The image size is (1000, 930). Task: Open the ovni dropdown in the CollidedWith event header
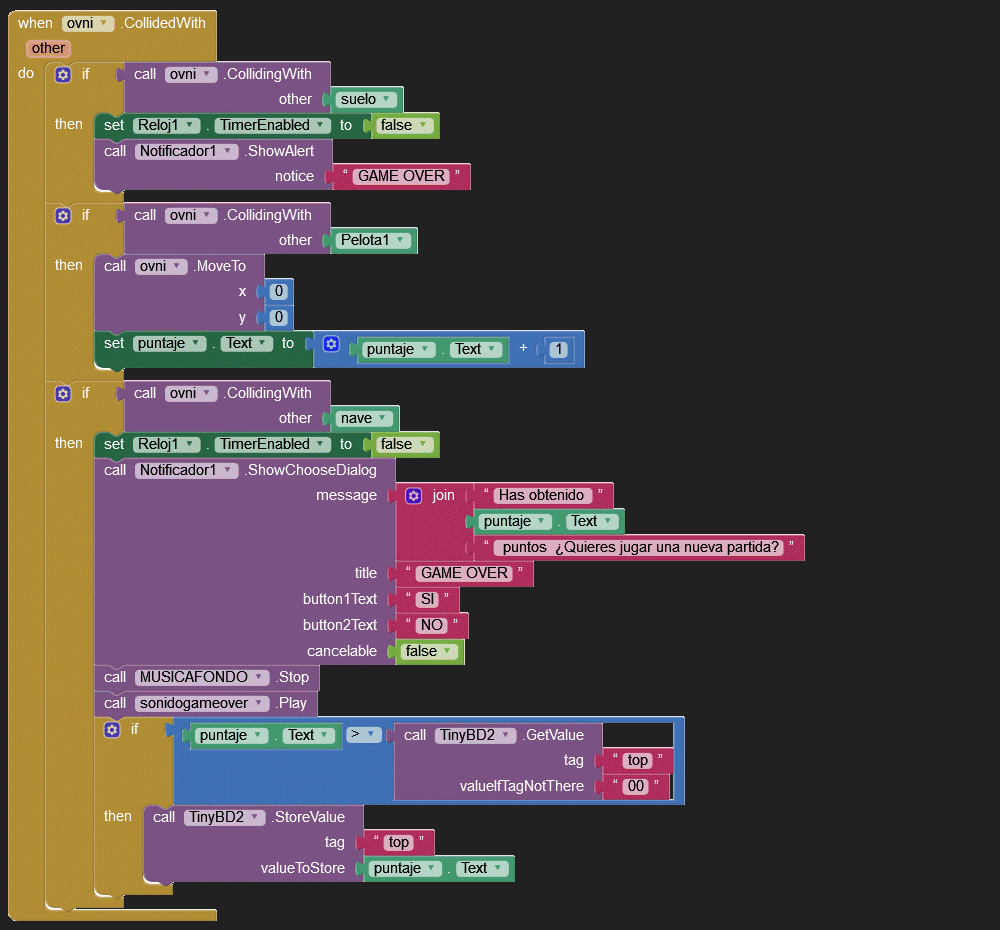88,23
